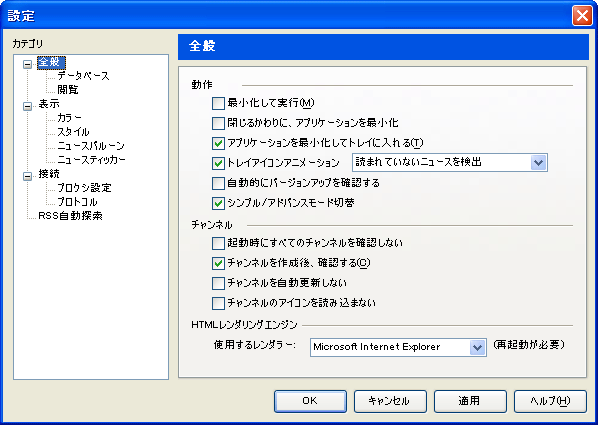Click the キャンセル button
The height and width of the screenshot is (425, 598).
[390, 401]
